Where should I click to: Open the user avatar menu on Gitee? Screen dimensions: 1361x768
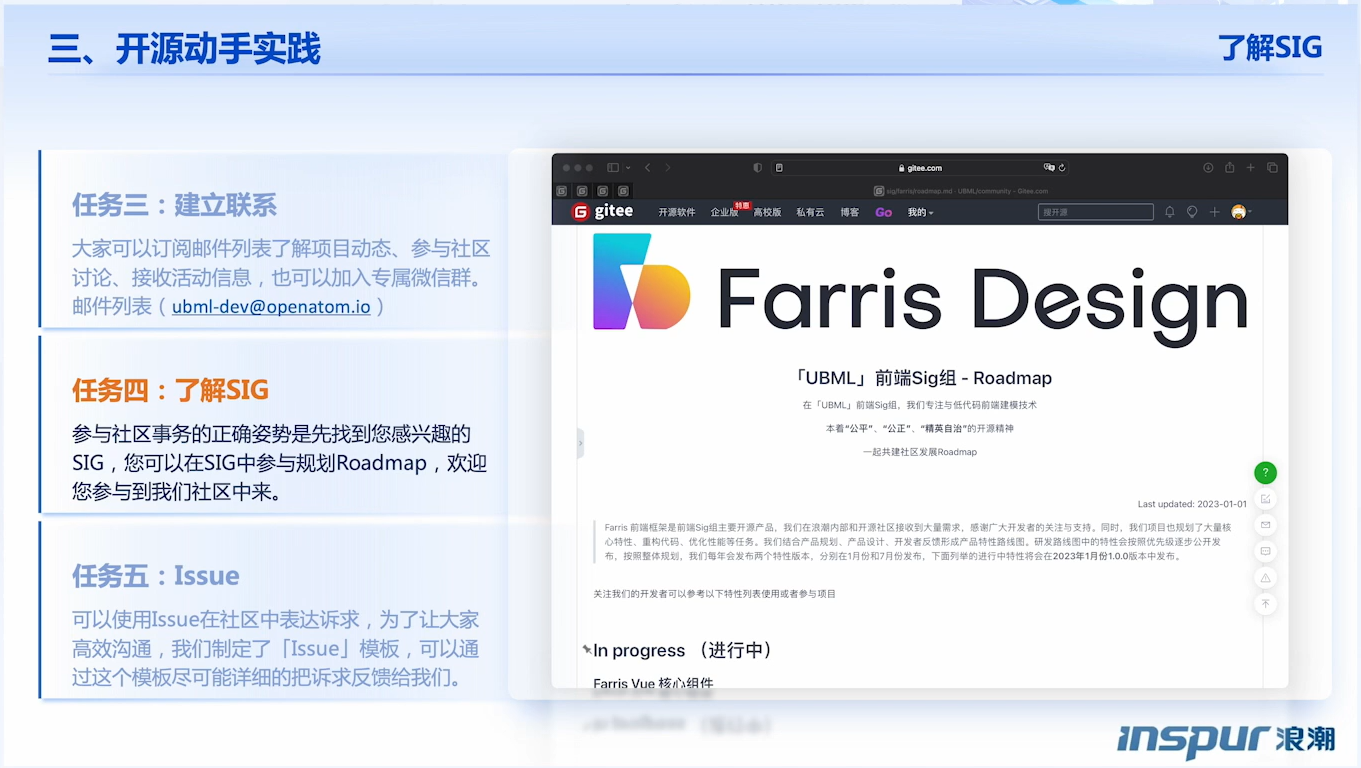pos(1239,212)
